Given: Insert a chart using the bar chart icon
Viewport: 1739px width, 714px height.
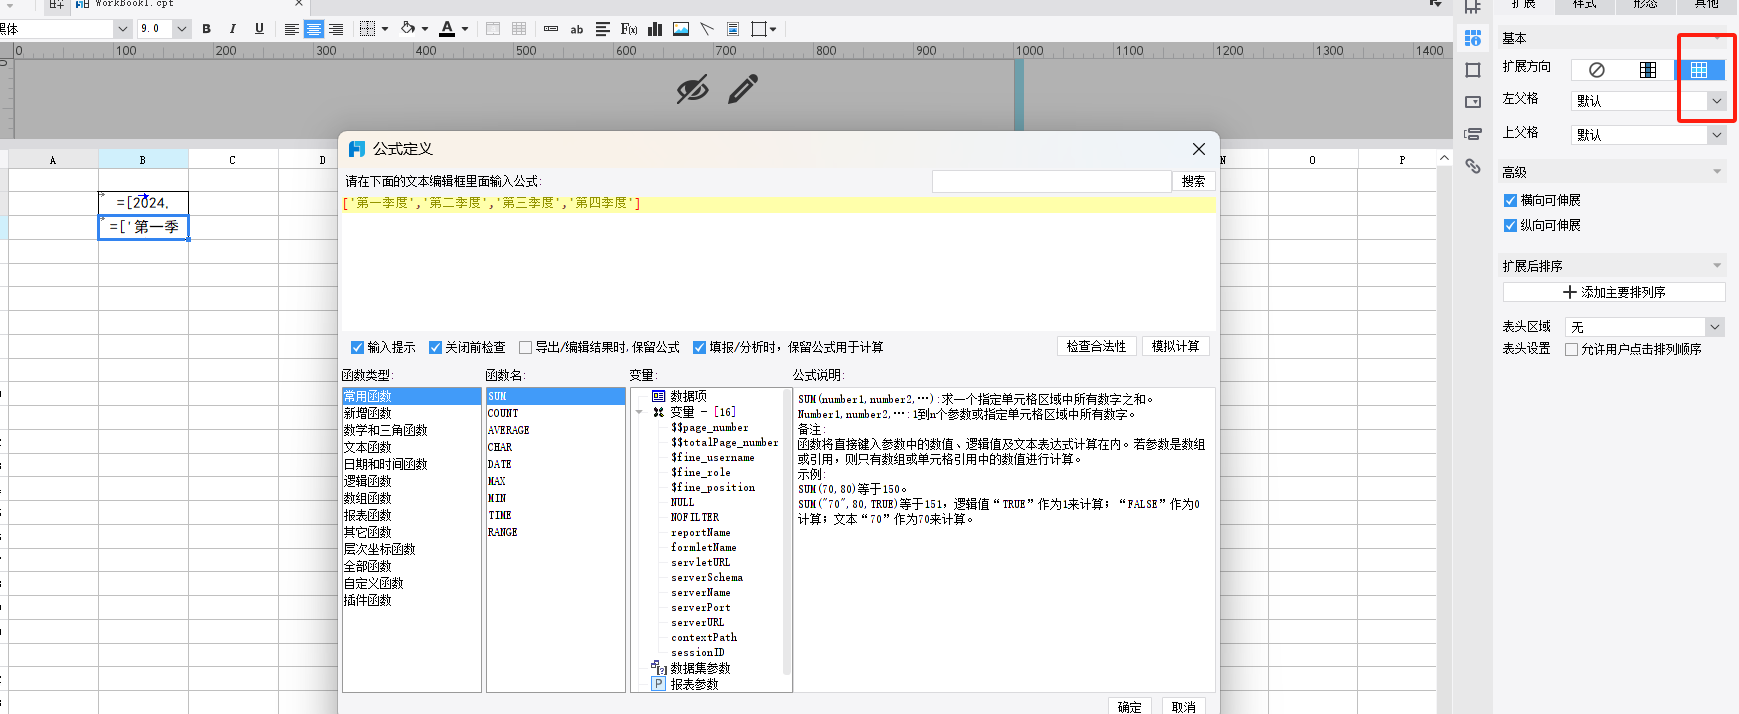Looking at the screenshot, I should pos(655,29).
